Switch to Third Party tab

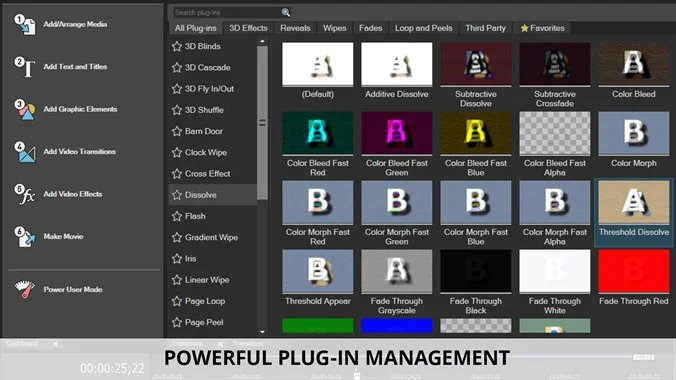pos(485,28)
